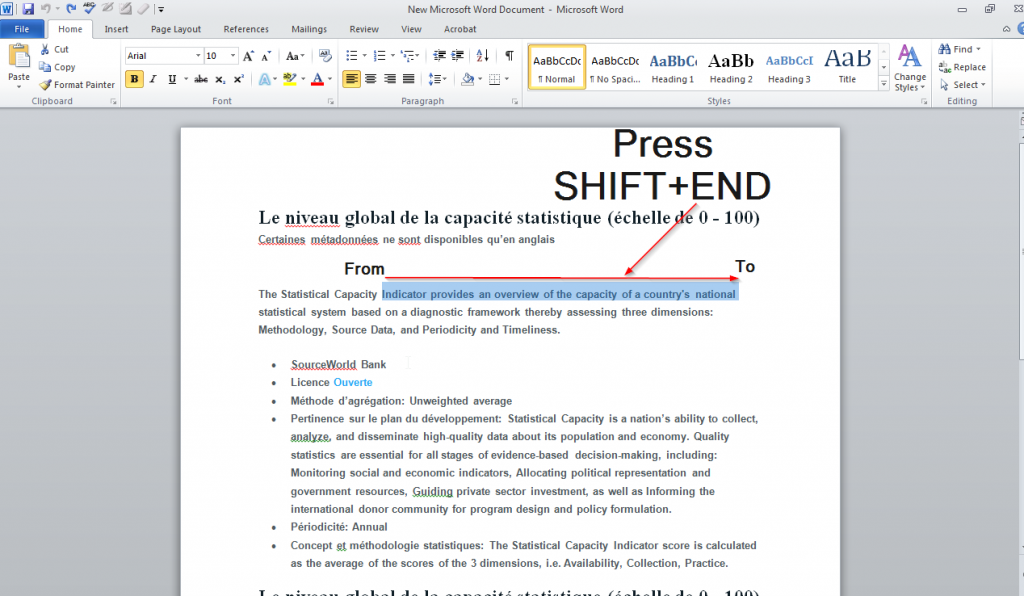Switch to the References tab
Image resolution: width=1024 pixels, height=596 pixels.
point(246,29)
